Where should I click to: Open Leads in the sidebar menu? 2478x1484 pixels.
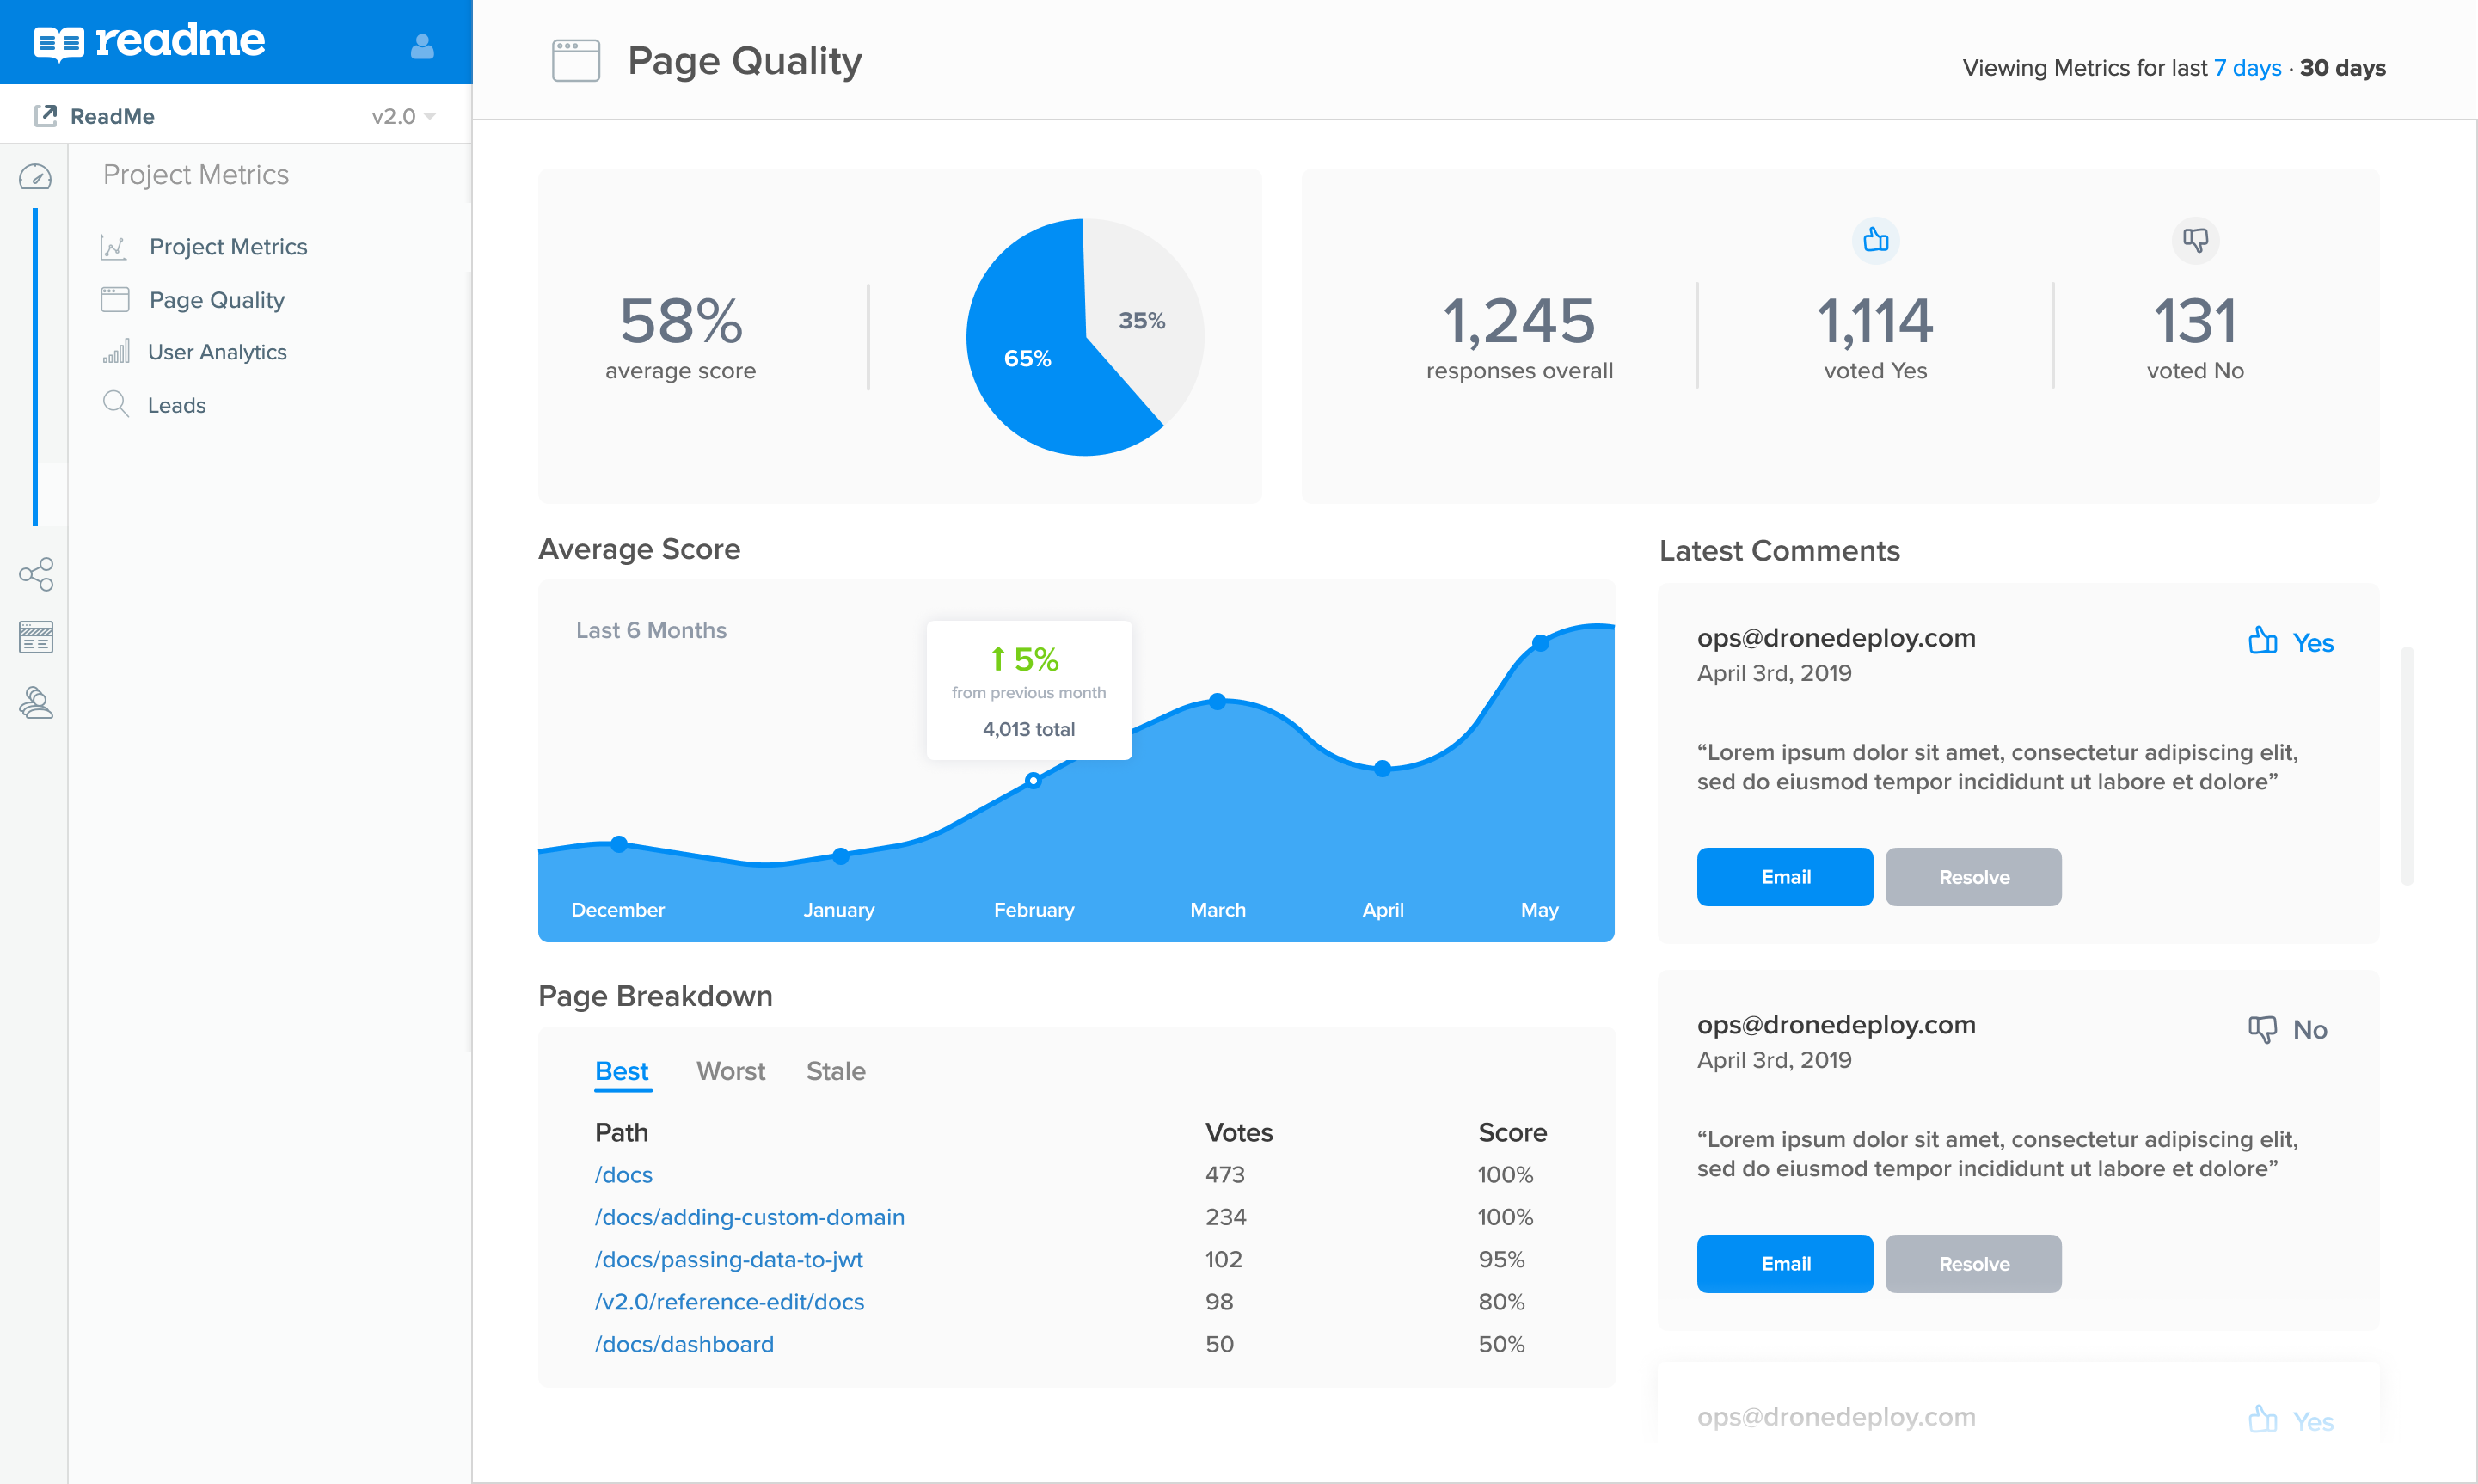[176, 405]
